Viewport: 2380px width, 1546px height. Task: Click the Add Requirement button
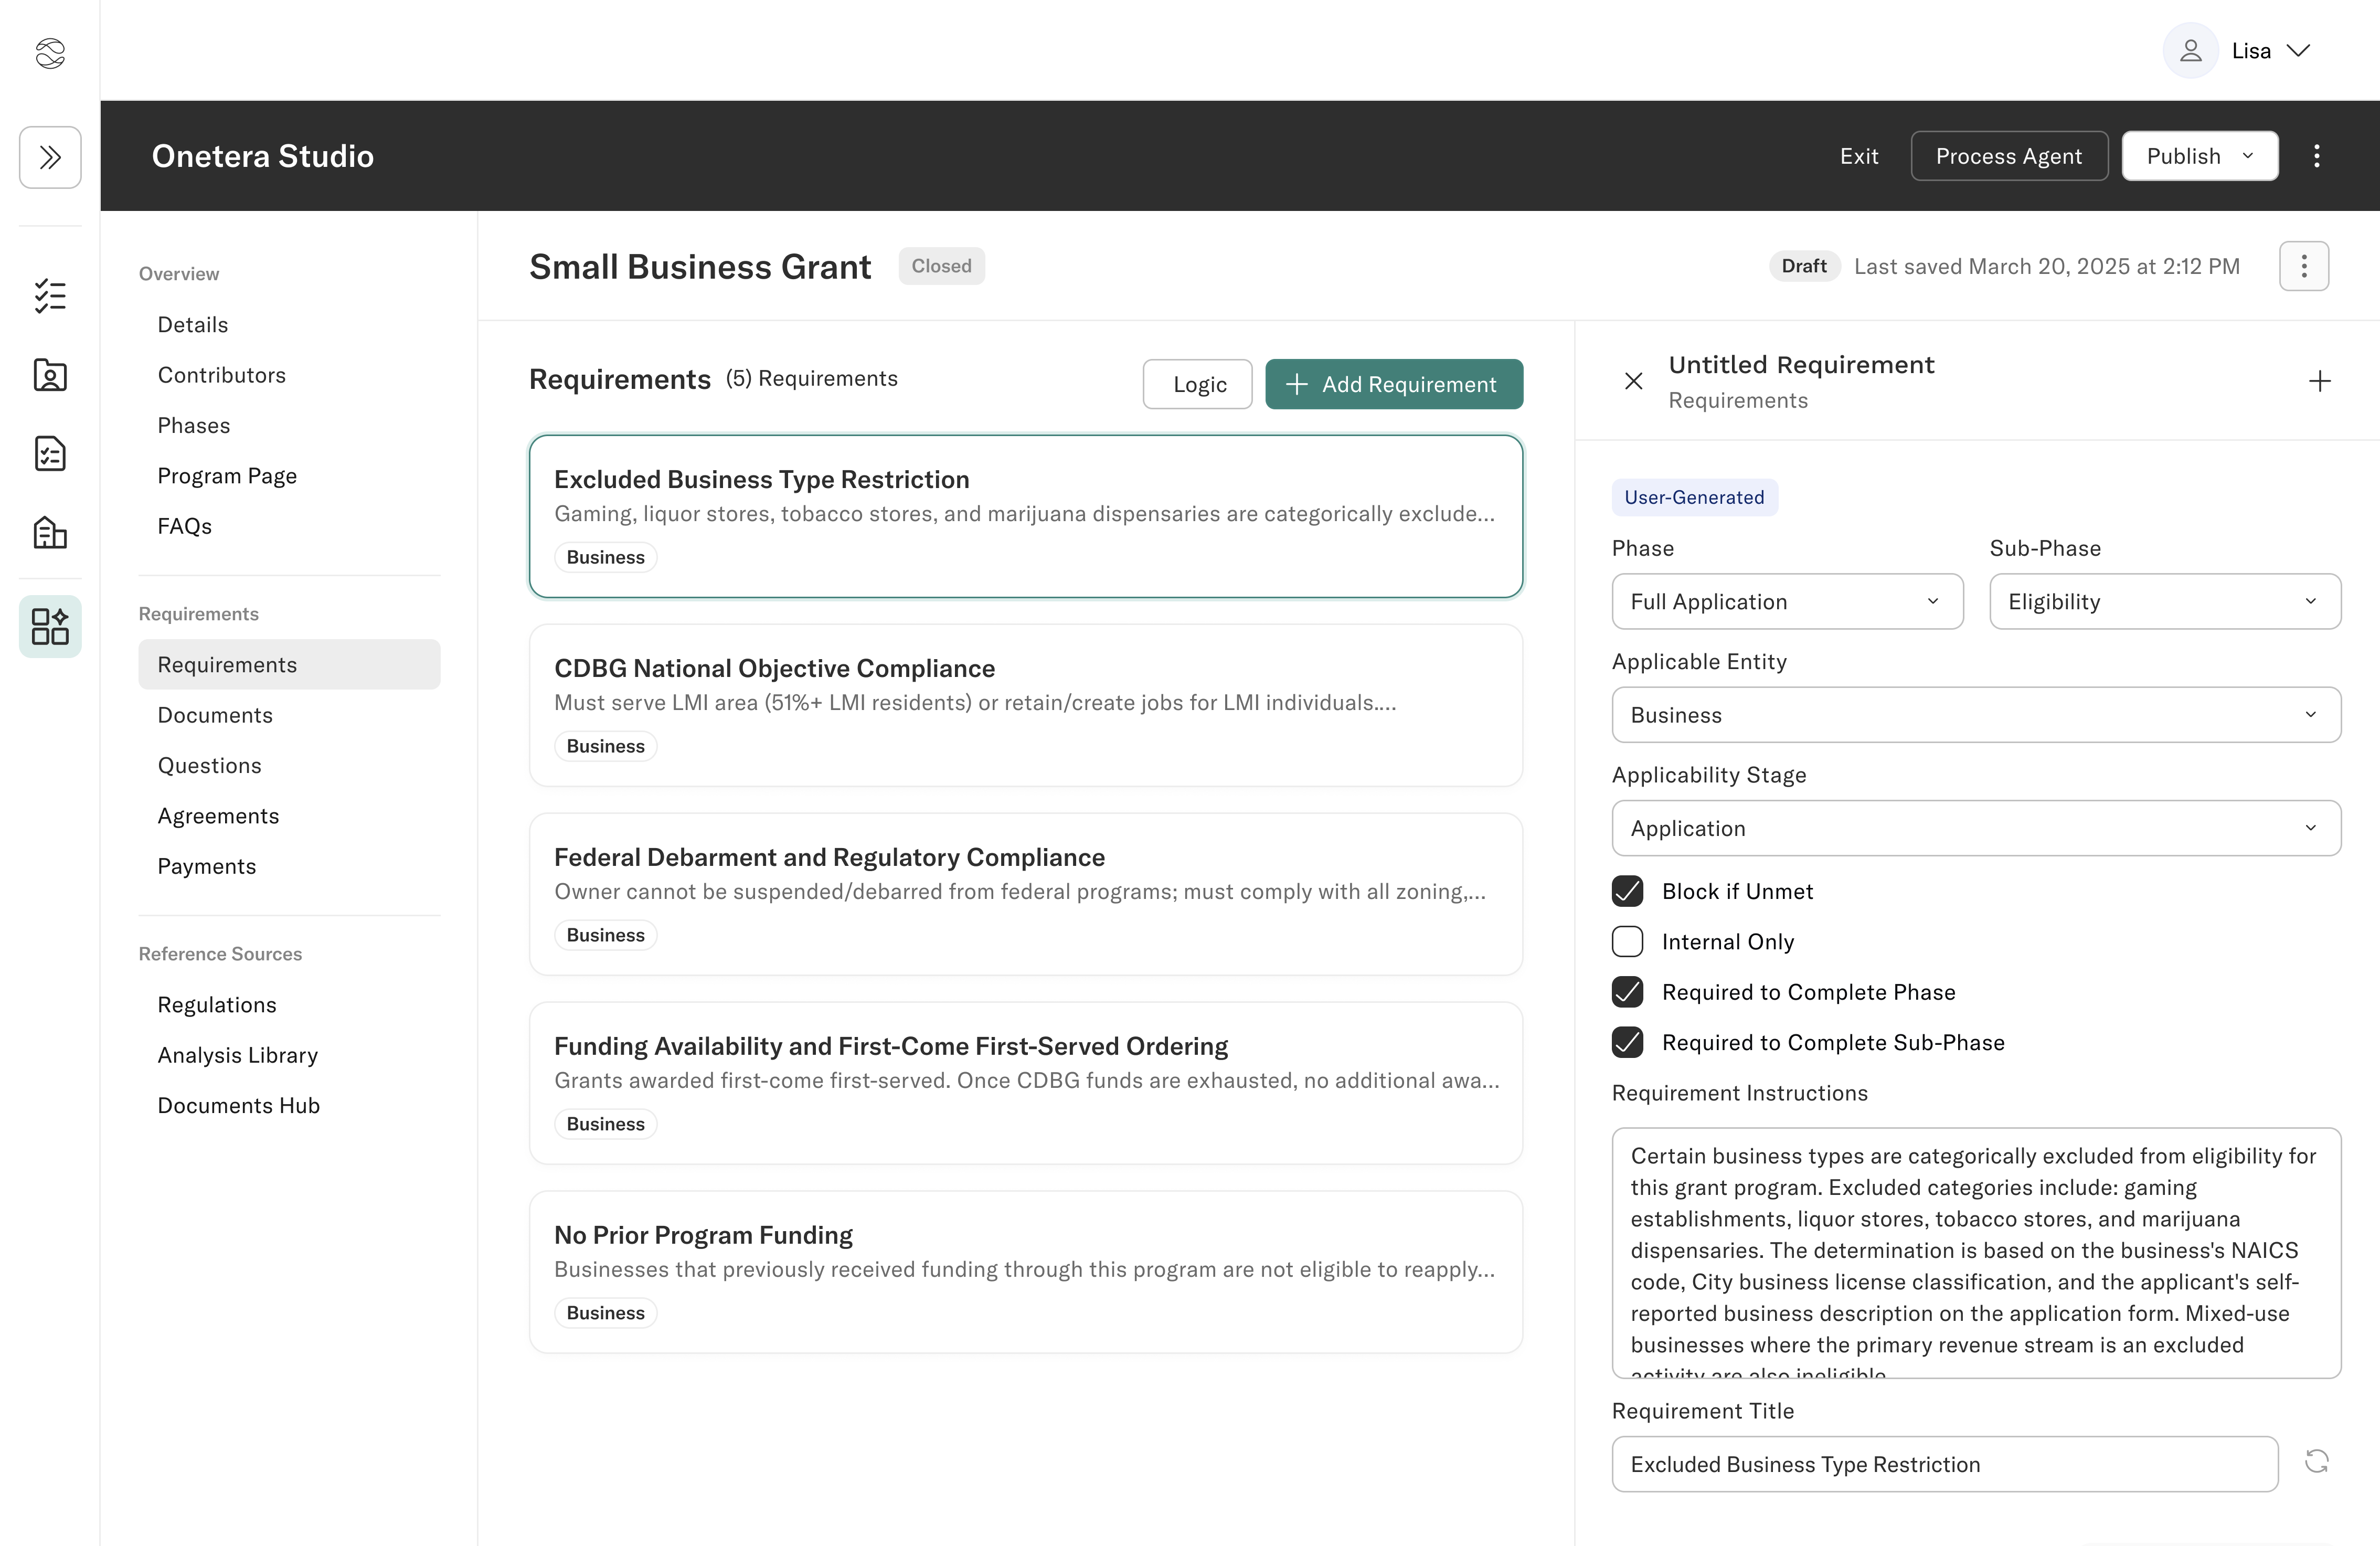pos(1393,384)
